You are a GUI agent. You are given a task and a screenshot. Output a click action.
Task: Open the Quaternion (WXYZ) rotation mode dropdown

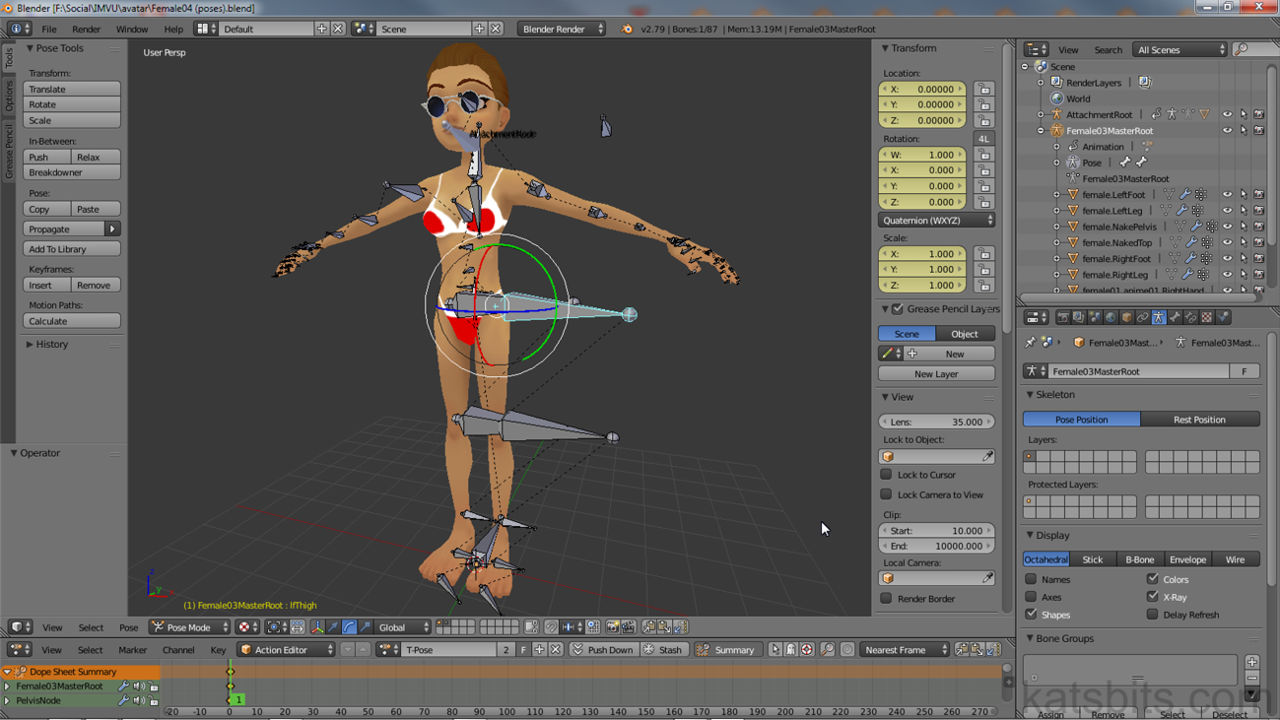coord(936,220)
